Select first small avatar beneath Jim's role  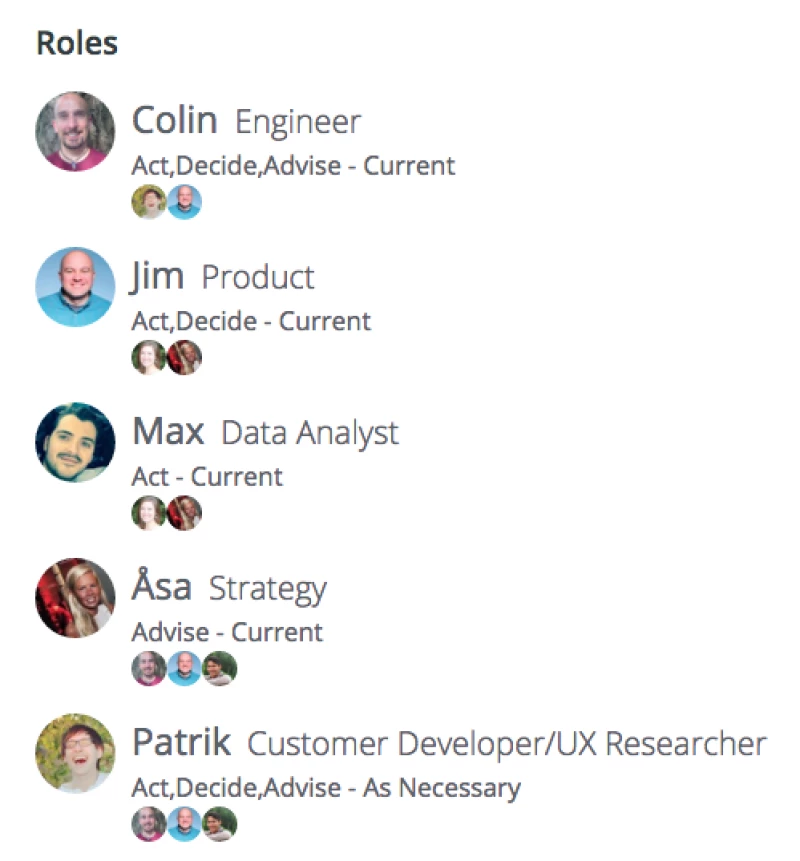coord(149,357)
